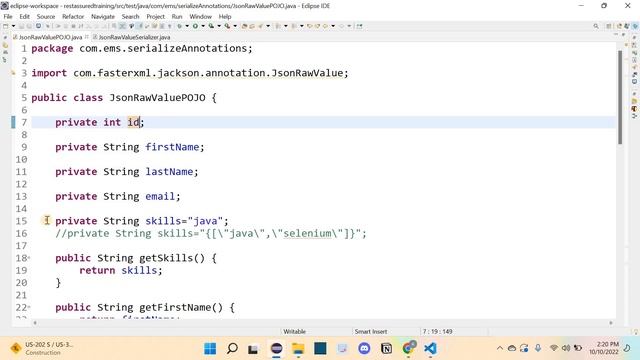Screen dimensions: 640x360
Task: Open Chrome from the taskbar
Action: coord(408,349)
